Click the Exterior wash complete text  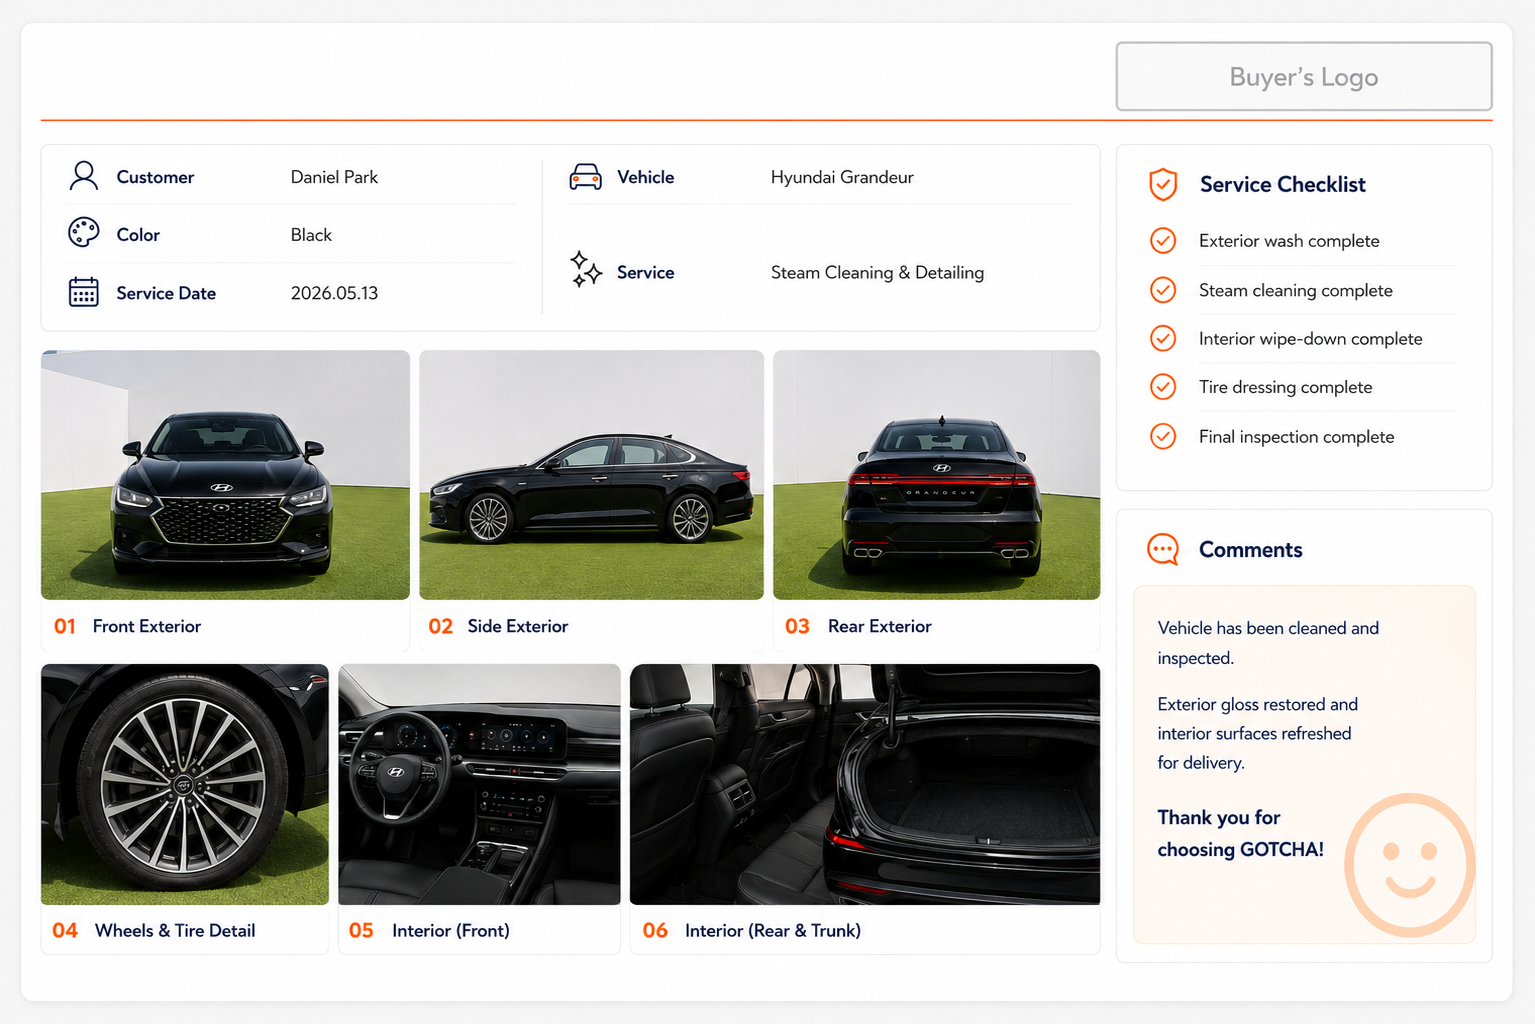click(1289, 241)
